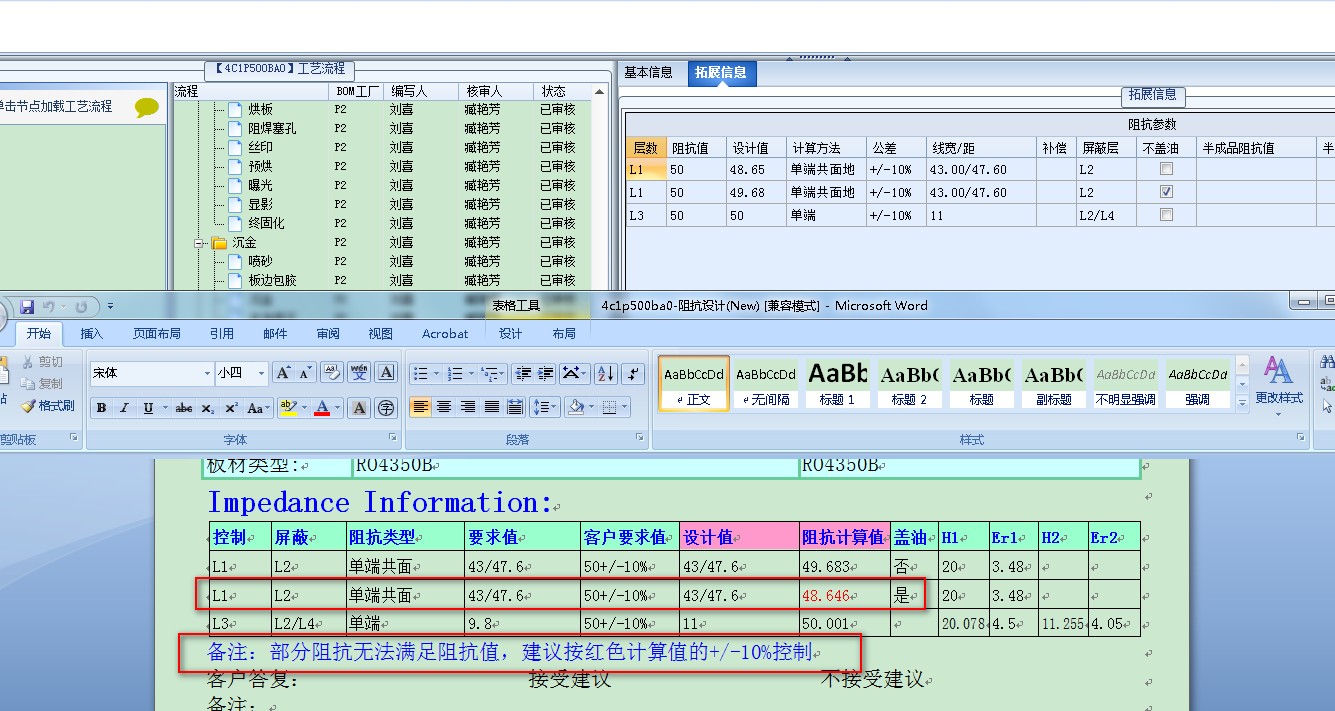Open the font size dropdown showing 小四
Viewport: 1335px width, 711px height.
click(x=262, y=373)
